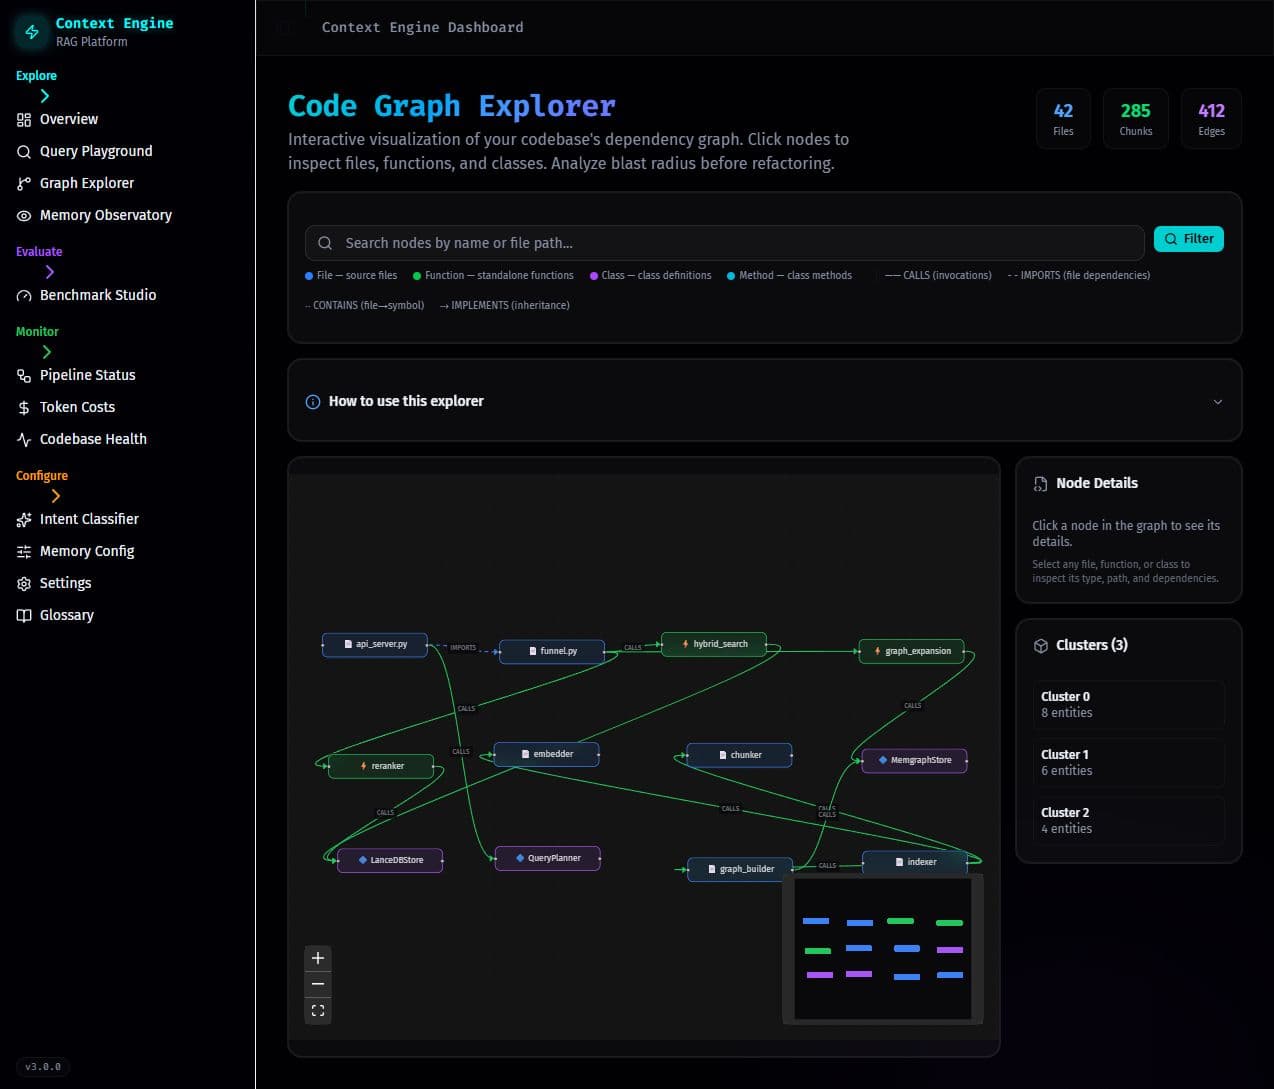This screenshot has width=1274, height=1089.
Task: Navigate to Pipeline Status
Action: point(87,375)
